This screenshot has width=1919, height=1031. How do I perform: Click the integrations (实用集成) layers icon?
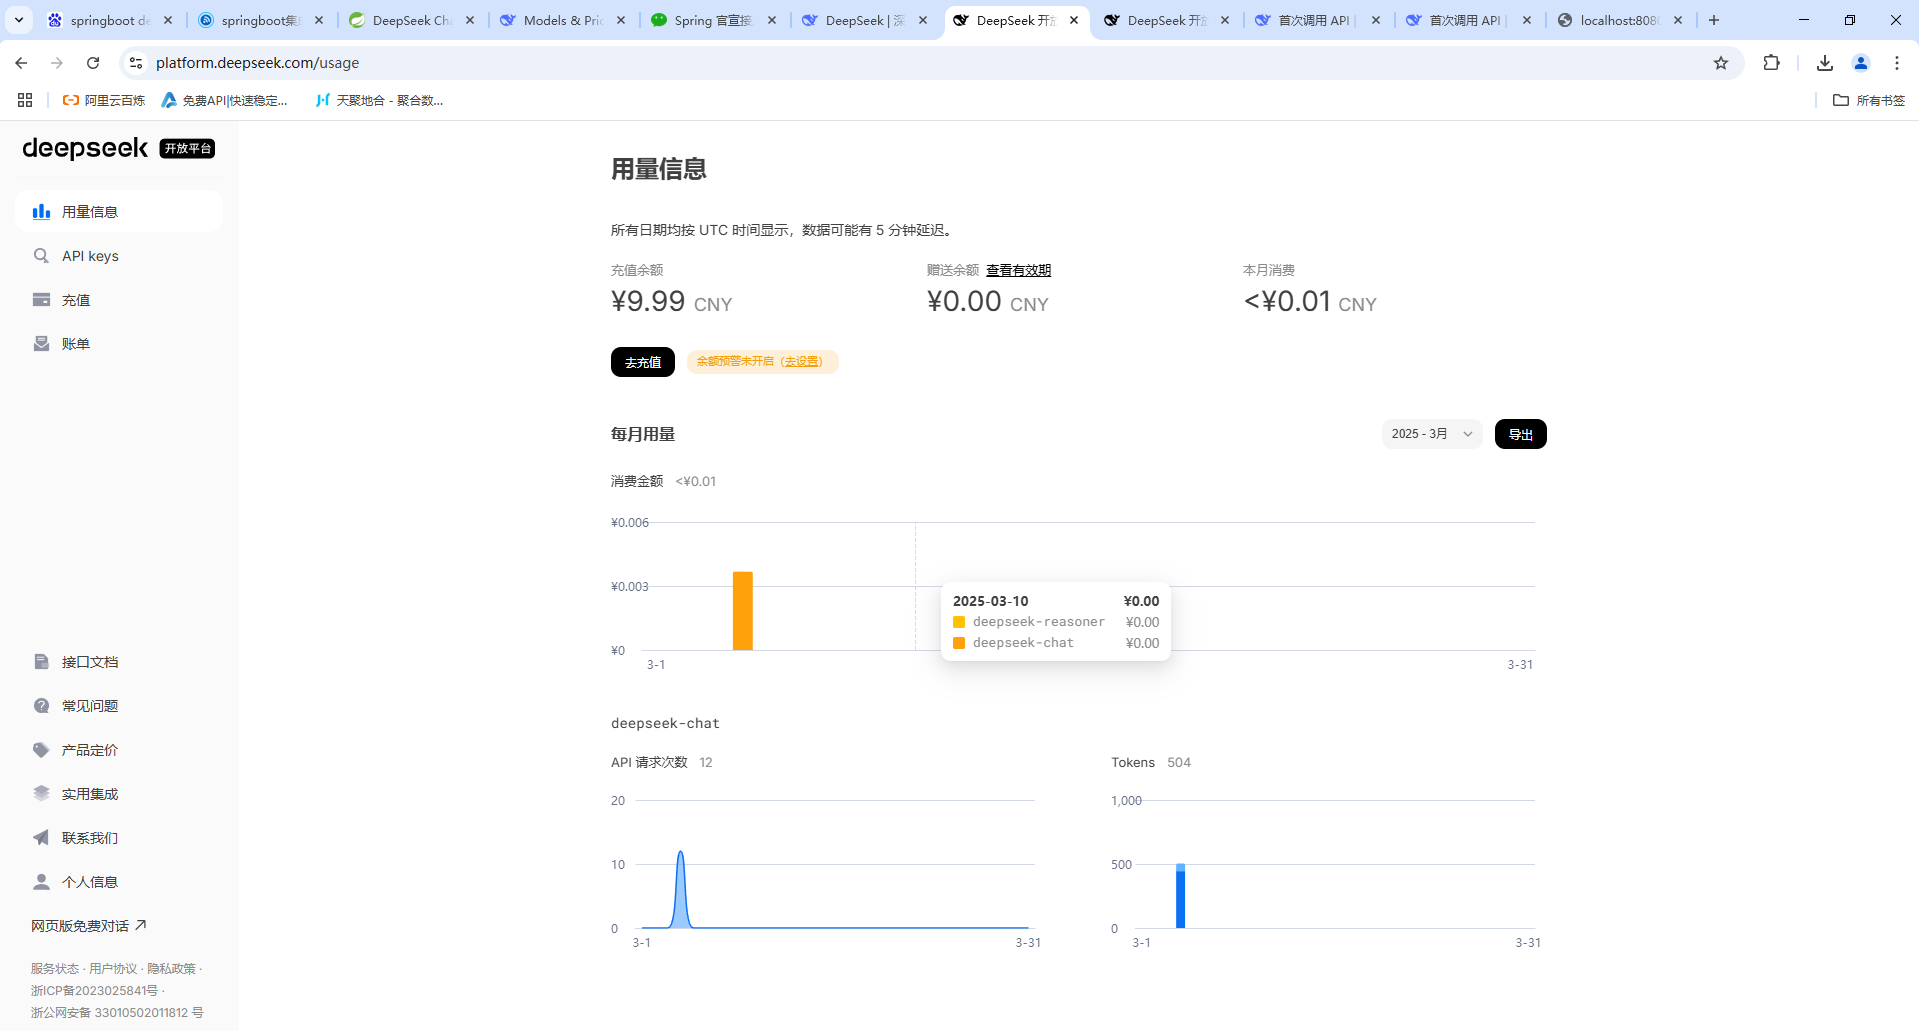point(41,794)
